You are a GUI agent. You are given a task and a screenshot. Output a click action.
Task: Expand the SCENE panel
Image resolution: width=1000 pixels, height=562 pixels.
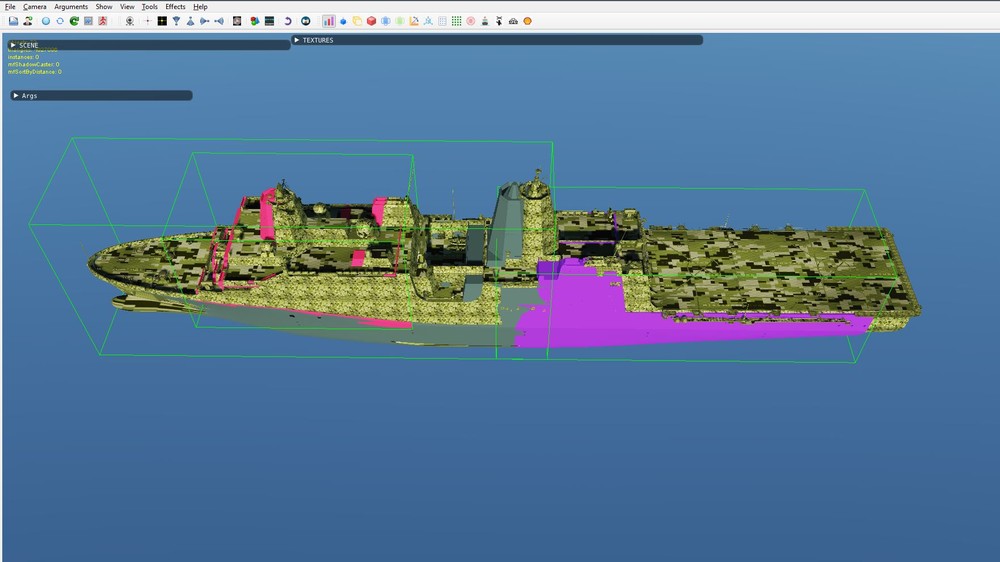14,45
